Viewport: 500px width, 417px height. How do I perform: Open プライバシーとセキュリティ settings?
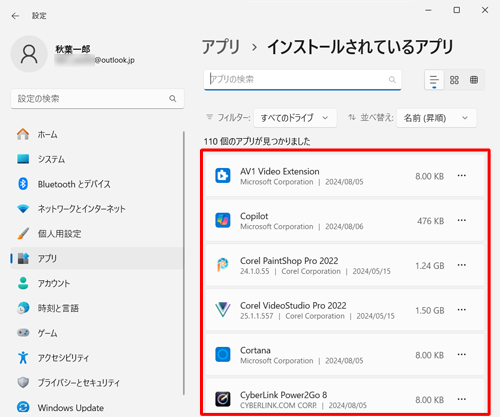(x=97, y=382)
